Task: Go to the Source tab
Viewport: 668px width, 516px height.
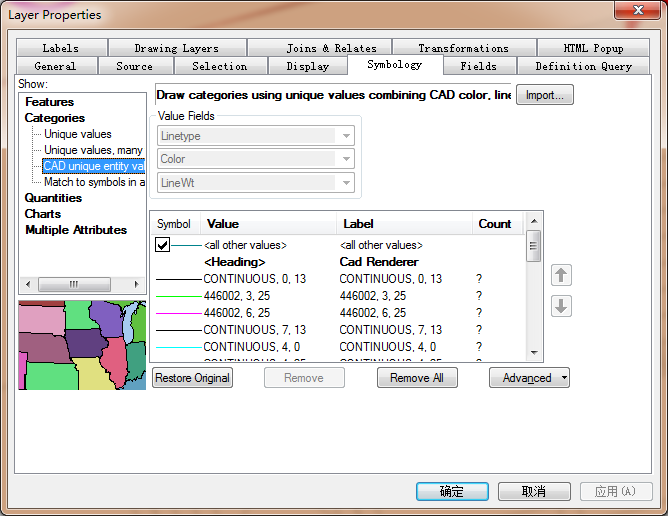Action: point(135,66)
